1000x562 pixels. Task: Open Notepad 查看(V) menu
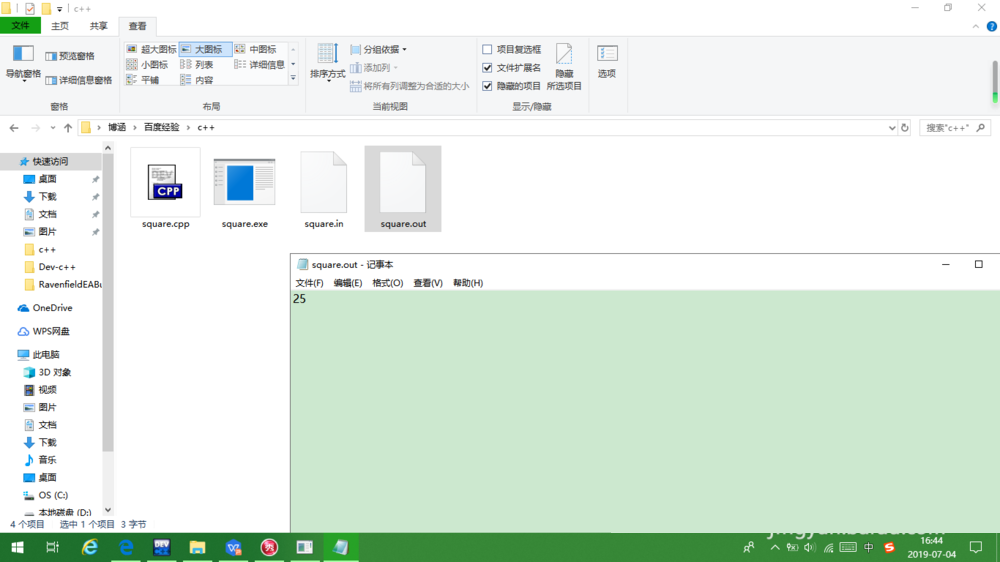[x=428, y=283]
